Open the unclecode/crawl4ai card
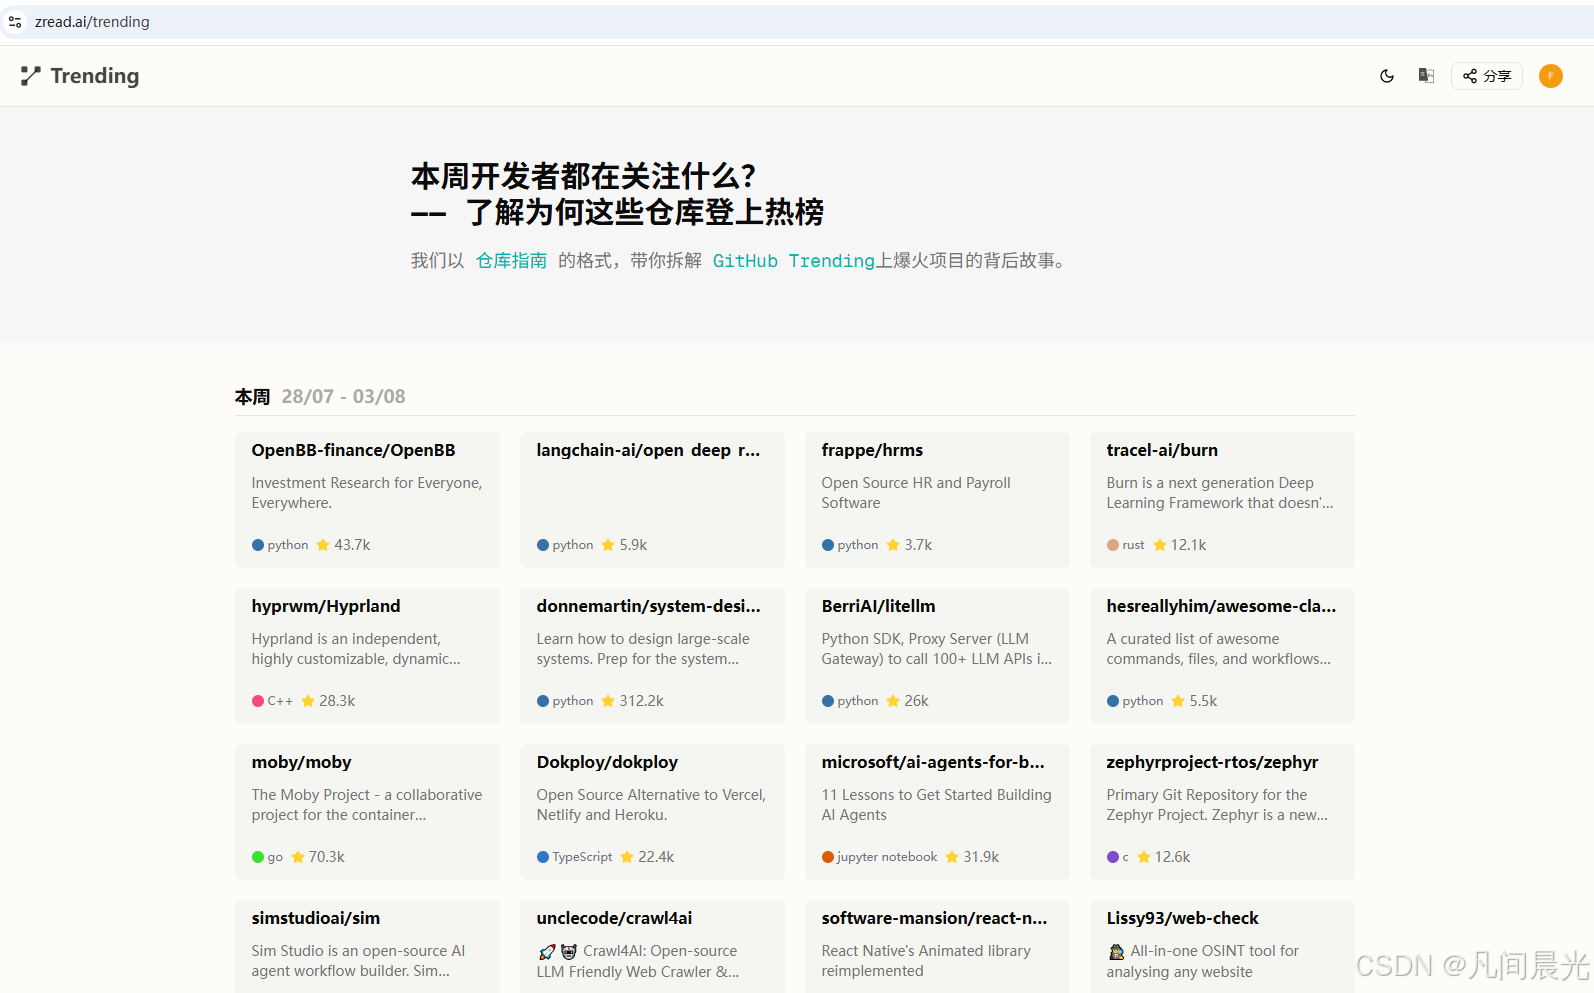 [x=652, y=946]
